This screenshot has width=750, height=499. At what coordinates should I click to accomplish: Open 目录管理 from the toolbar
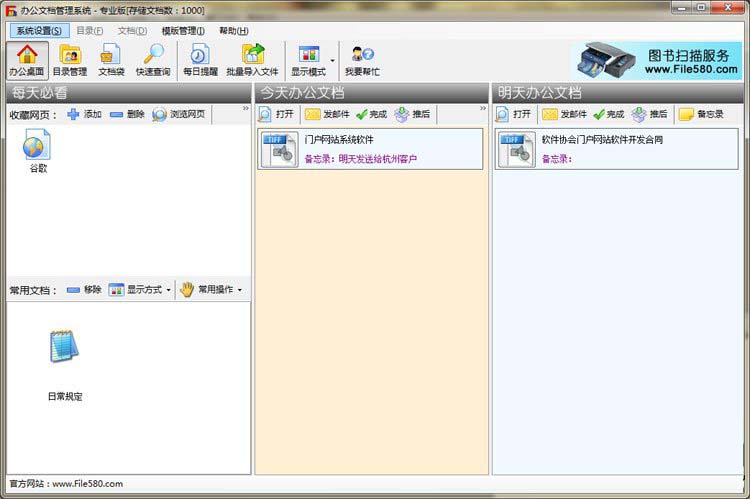pos(69,60)
